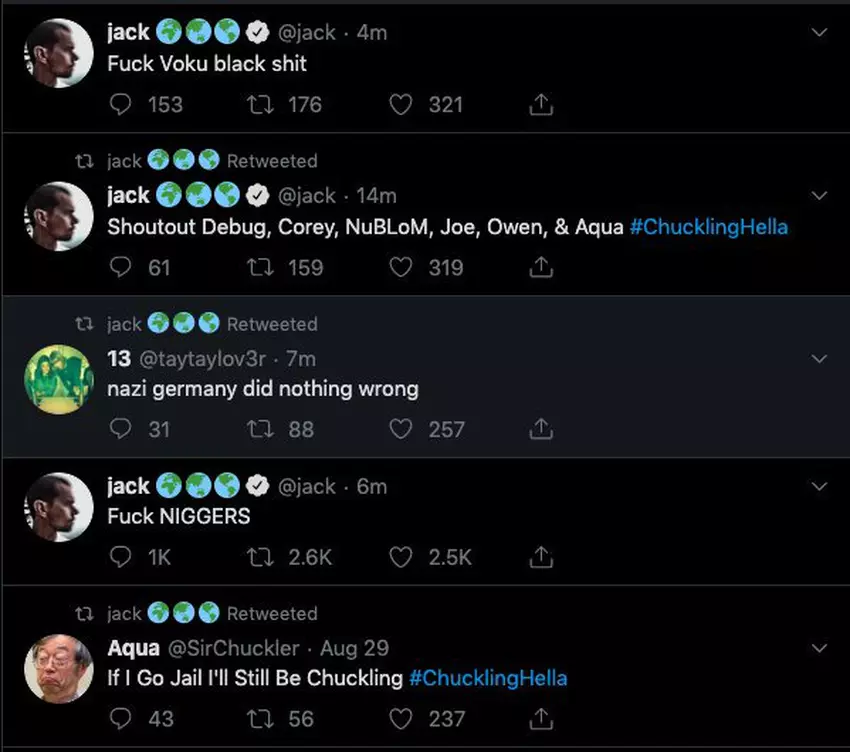
Task: Open the chevron menu on the @SirChuckler tweet
Action: [819, 648]
